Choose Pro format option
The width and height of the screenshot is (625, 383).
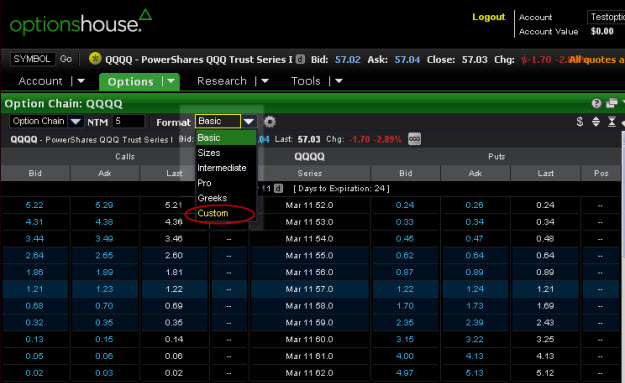pos(226,183)
